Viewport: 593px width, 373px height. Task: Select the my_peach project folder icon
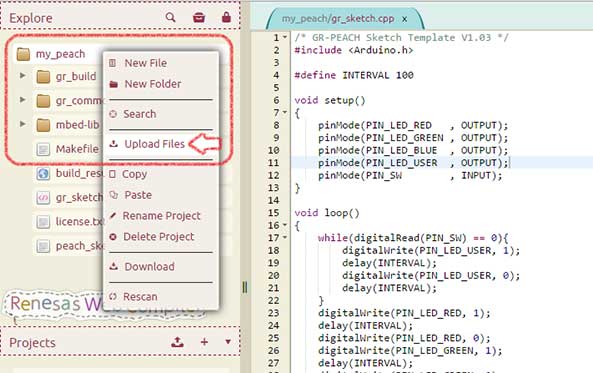pos(23,54)
